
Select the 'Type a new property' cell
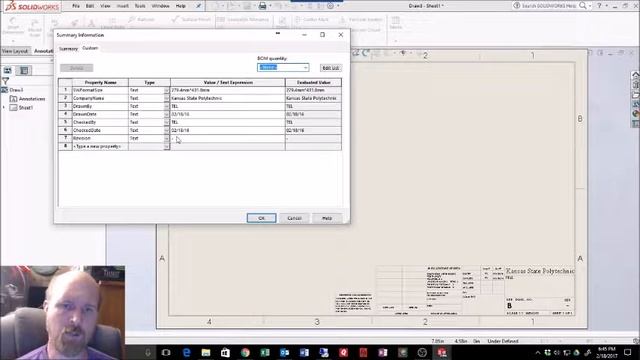[100, 146]
